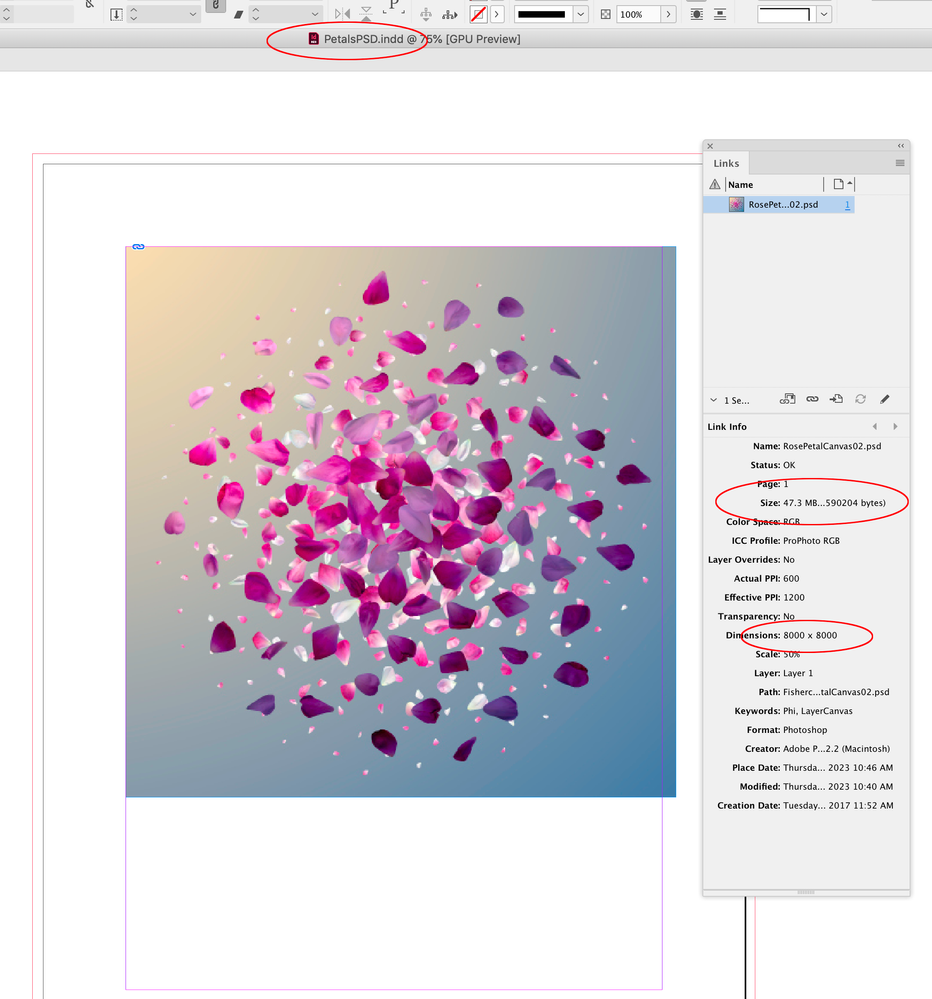This screenshot has height=999, width=932.
Task: Click the flip indicator P icon
Action: click(x=394, y=8)
